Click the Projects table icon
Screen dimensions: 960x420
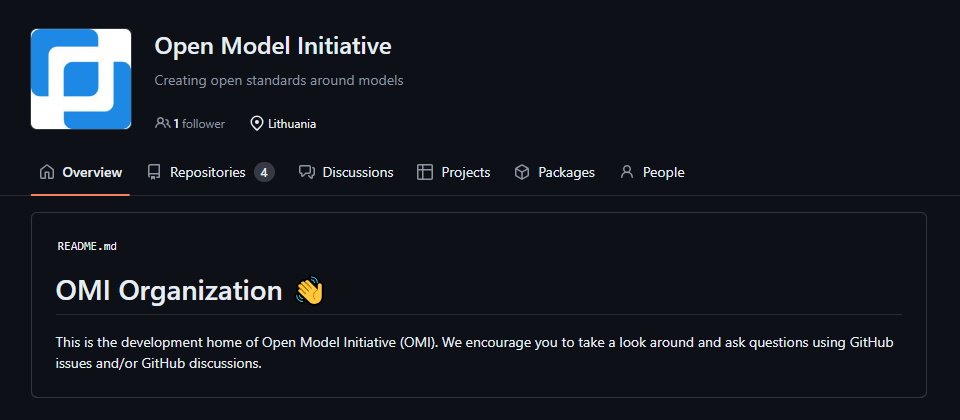[x=425, y=172]
